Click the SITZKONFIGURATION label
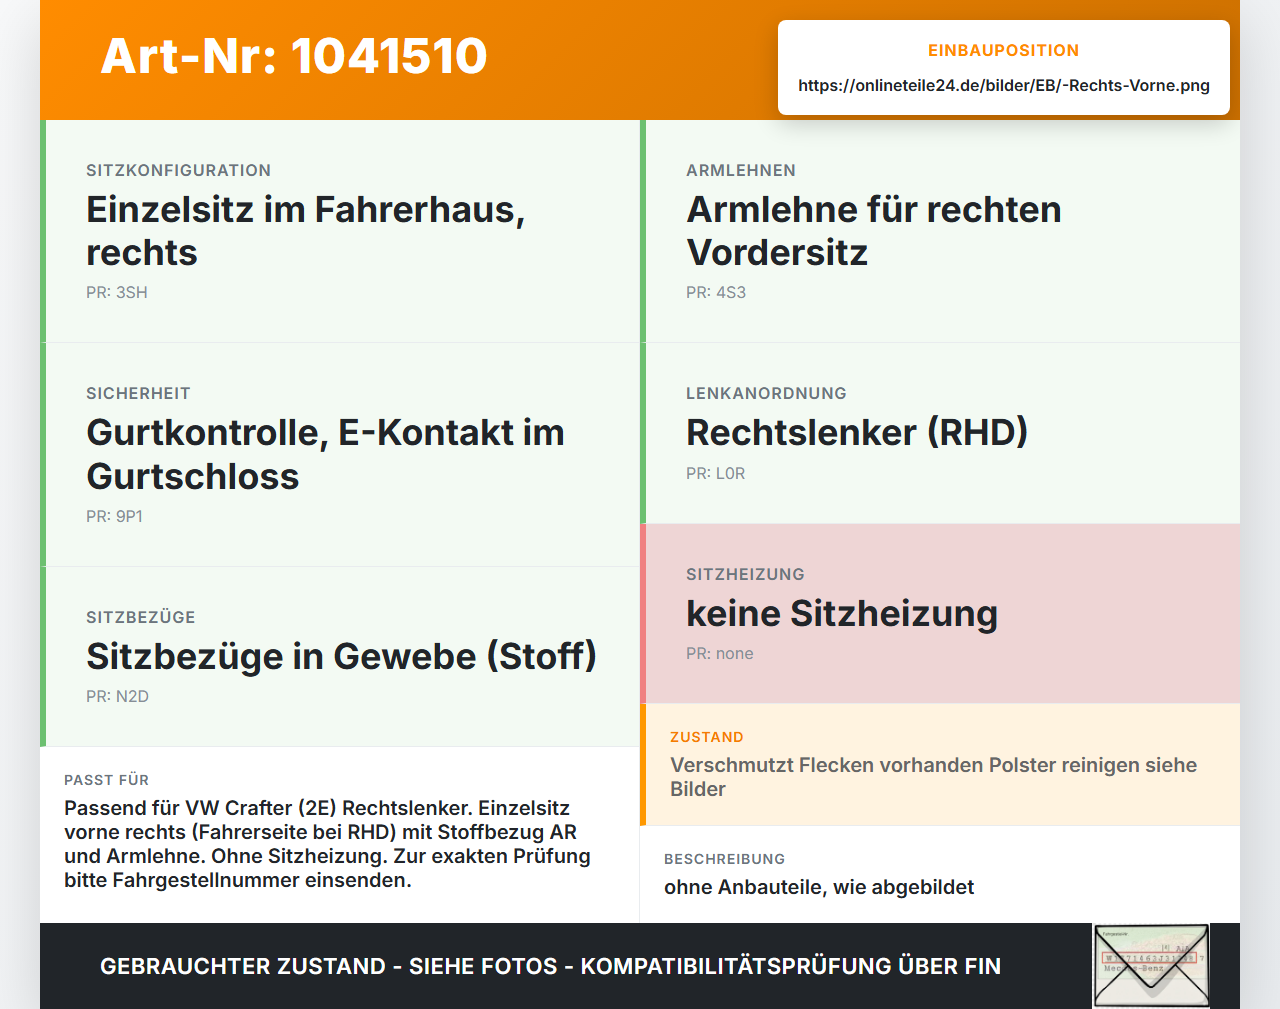The image size is (1280, 1009). pyautogui.click(x=178, y=171)
